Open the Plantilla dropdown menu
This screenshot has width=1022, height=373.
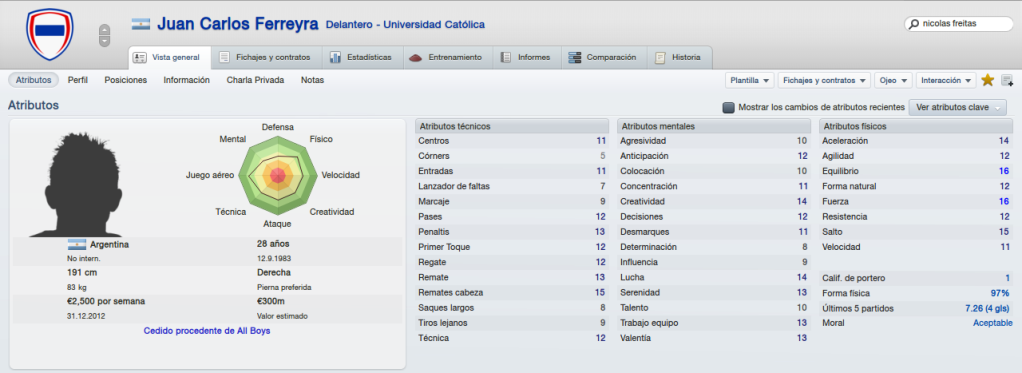[x=749, y=80]
